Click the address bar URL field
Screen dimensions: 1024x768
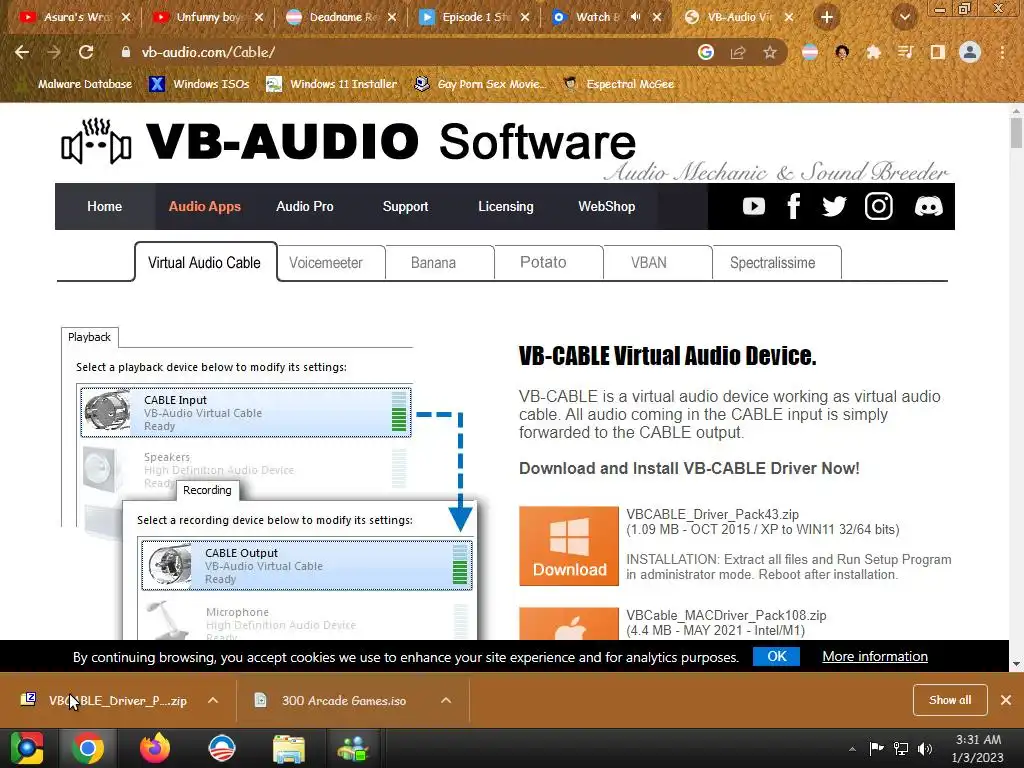411,52
